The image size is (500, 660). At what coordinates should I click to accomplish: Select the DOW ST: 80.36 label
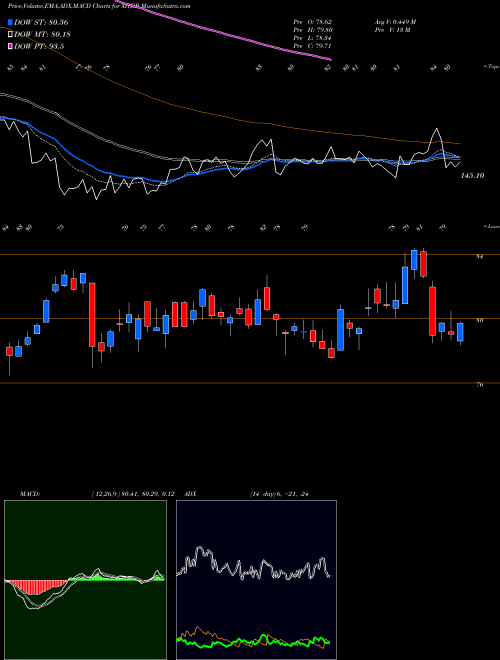tap(41, 22)
